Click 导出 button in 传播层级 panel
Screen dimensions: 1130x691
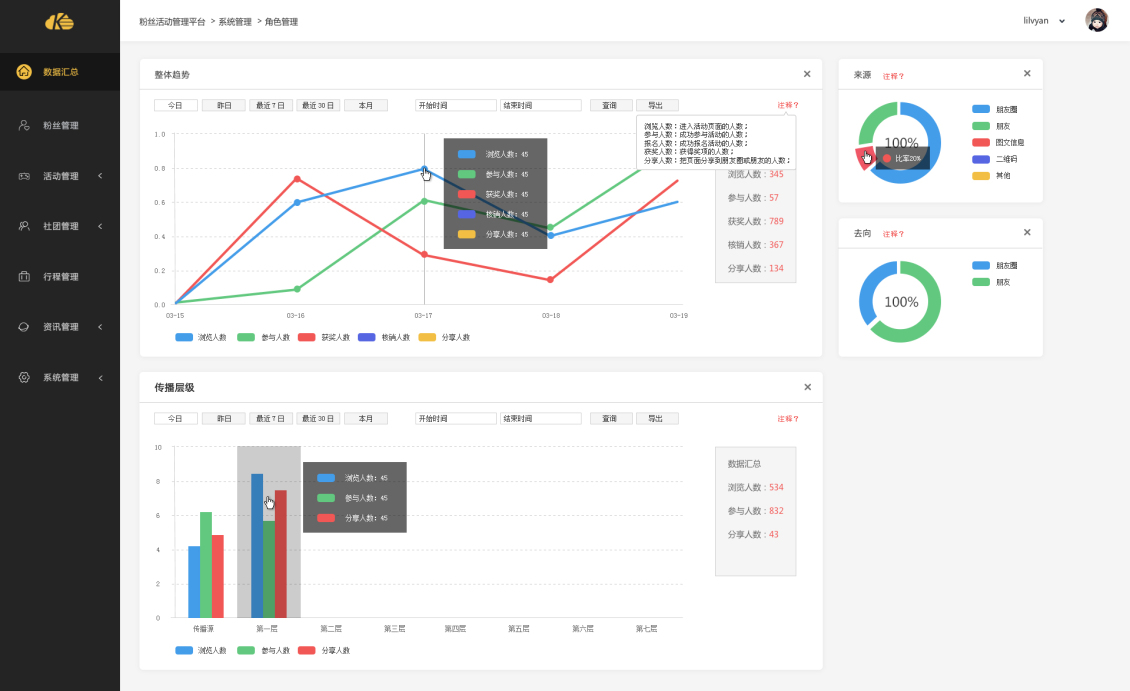(657, 419)
